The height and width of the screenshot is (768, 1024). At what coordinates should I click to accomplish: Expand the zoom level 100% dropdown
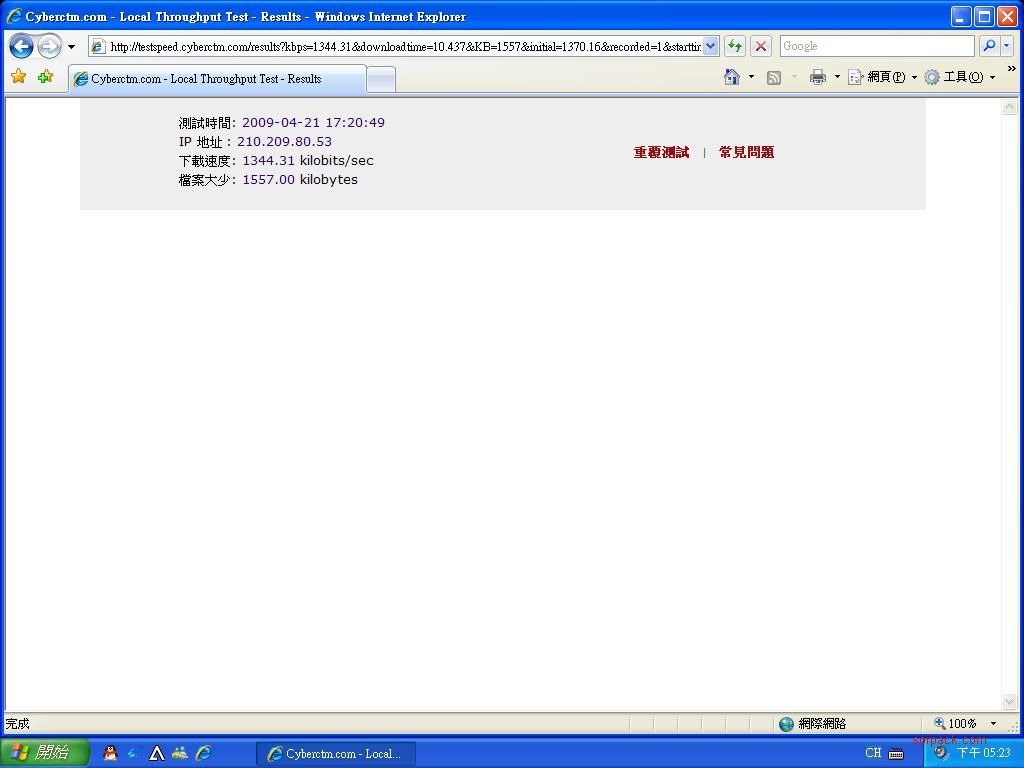[993, 723]
